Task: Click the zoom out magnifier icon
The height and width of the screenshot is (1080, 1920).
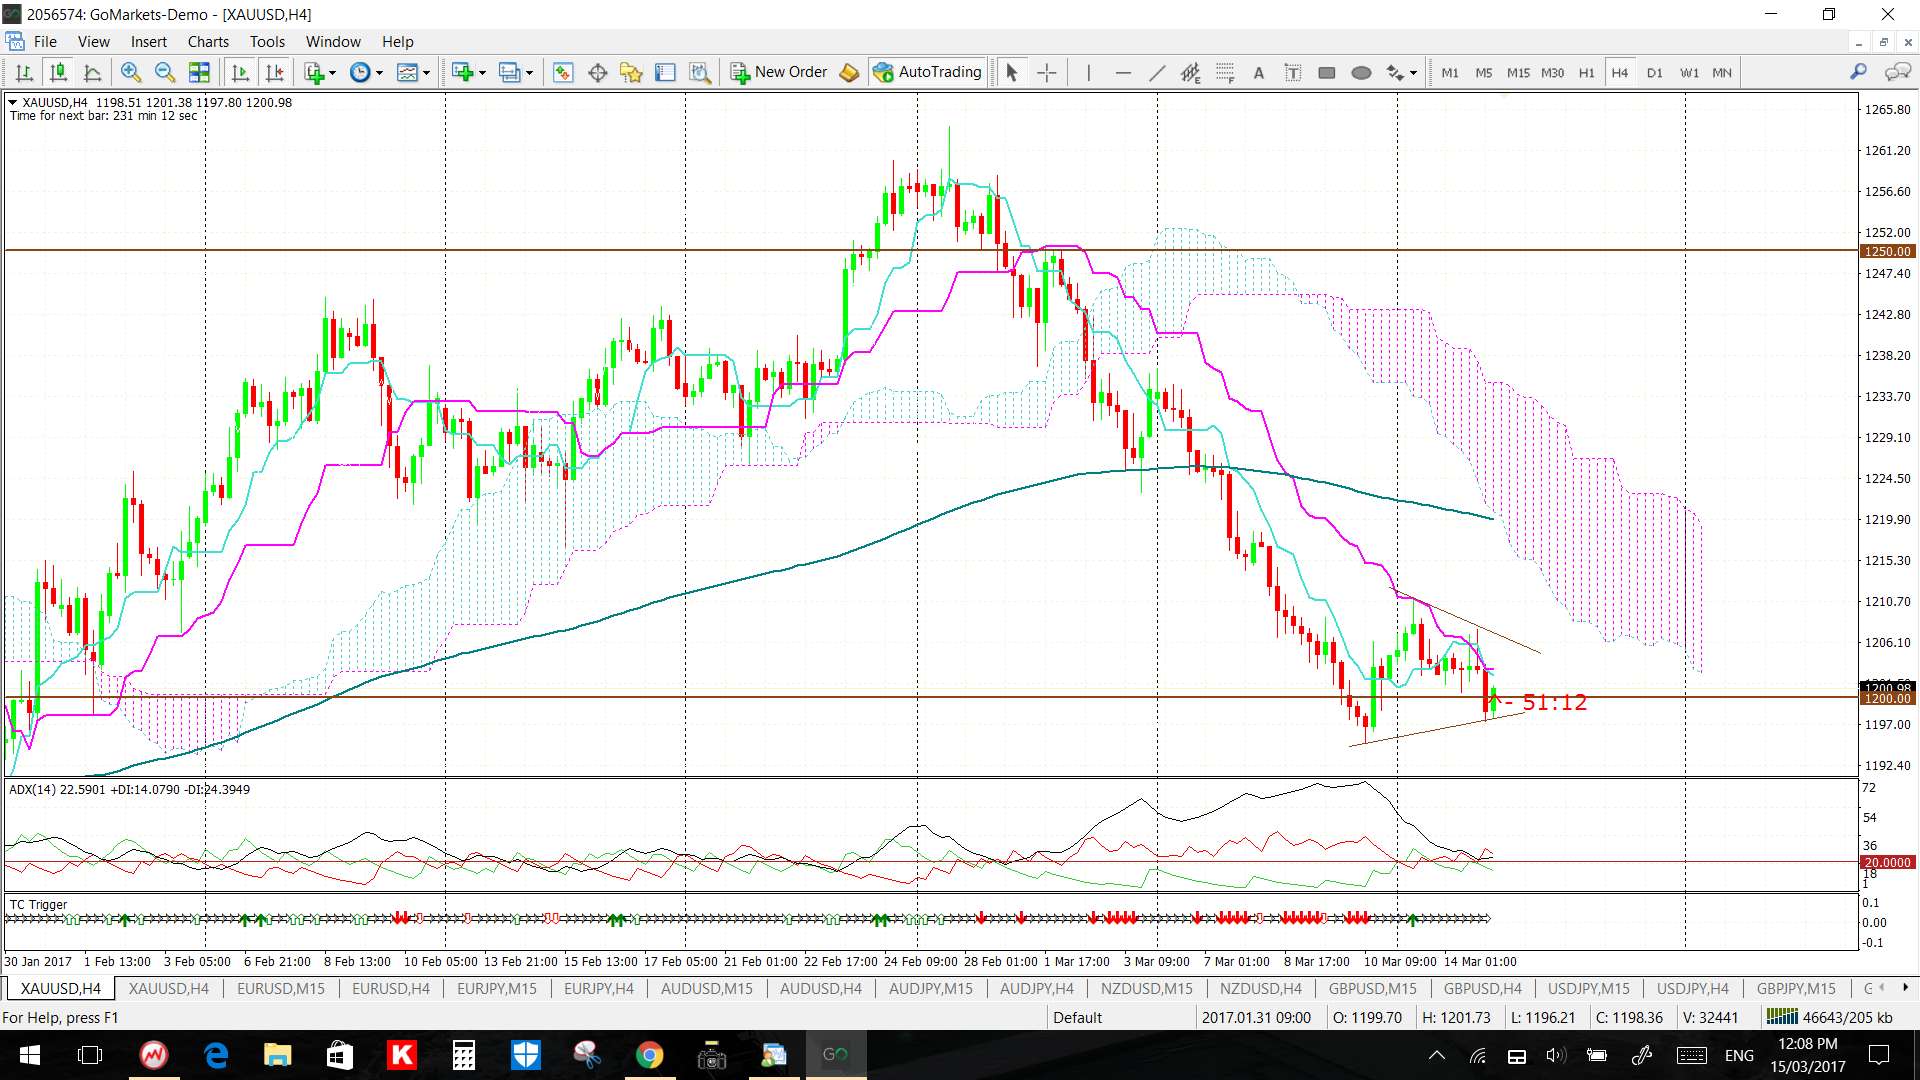Action: (165, 72)
